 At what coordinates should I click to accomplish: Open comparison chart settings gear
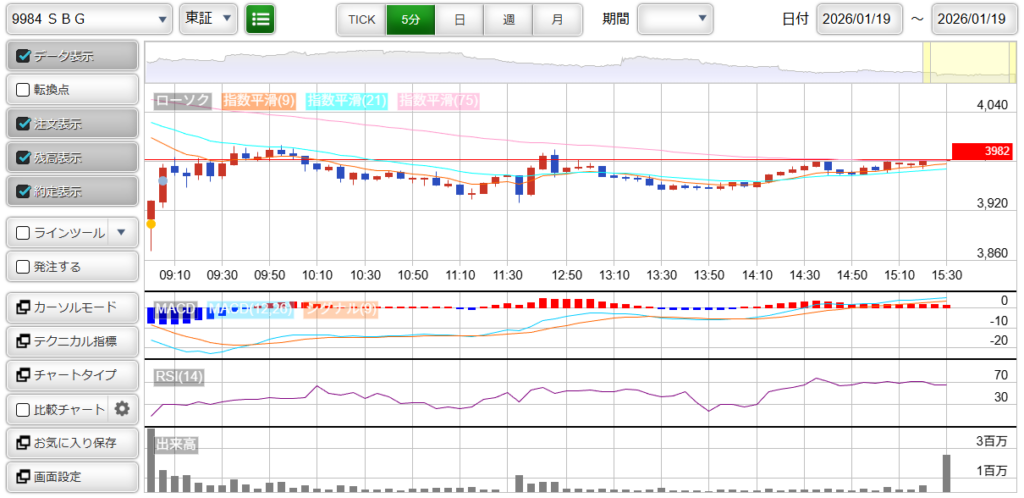point(123,409)
